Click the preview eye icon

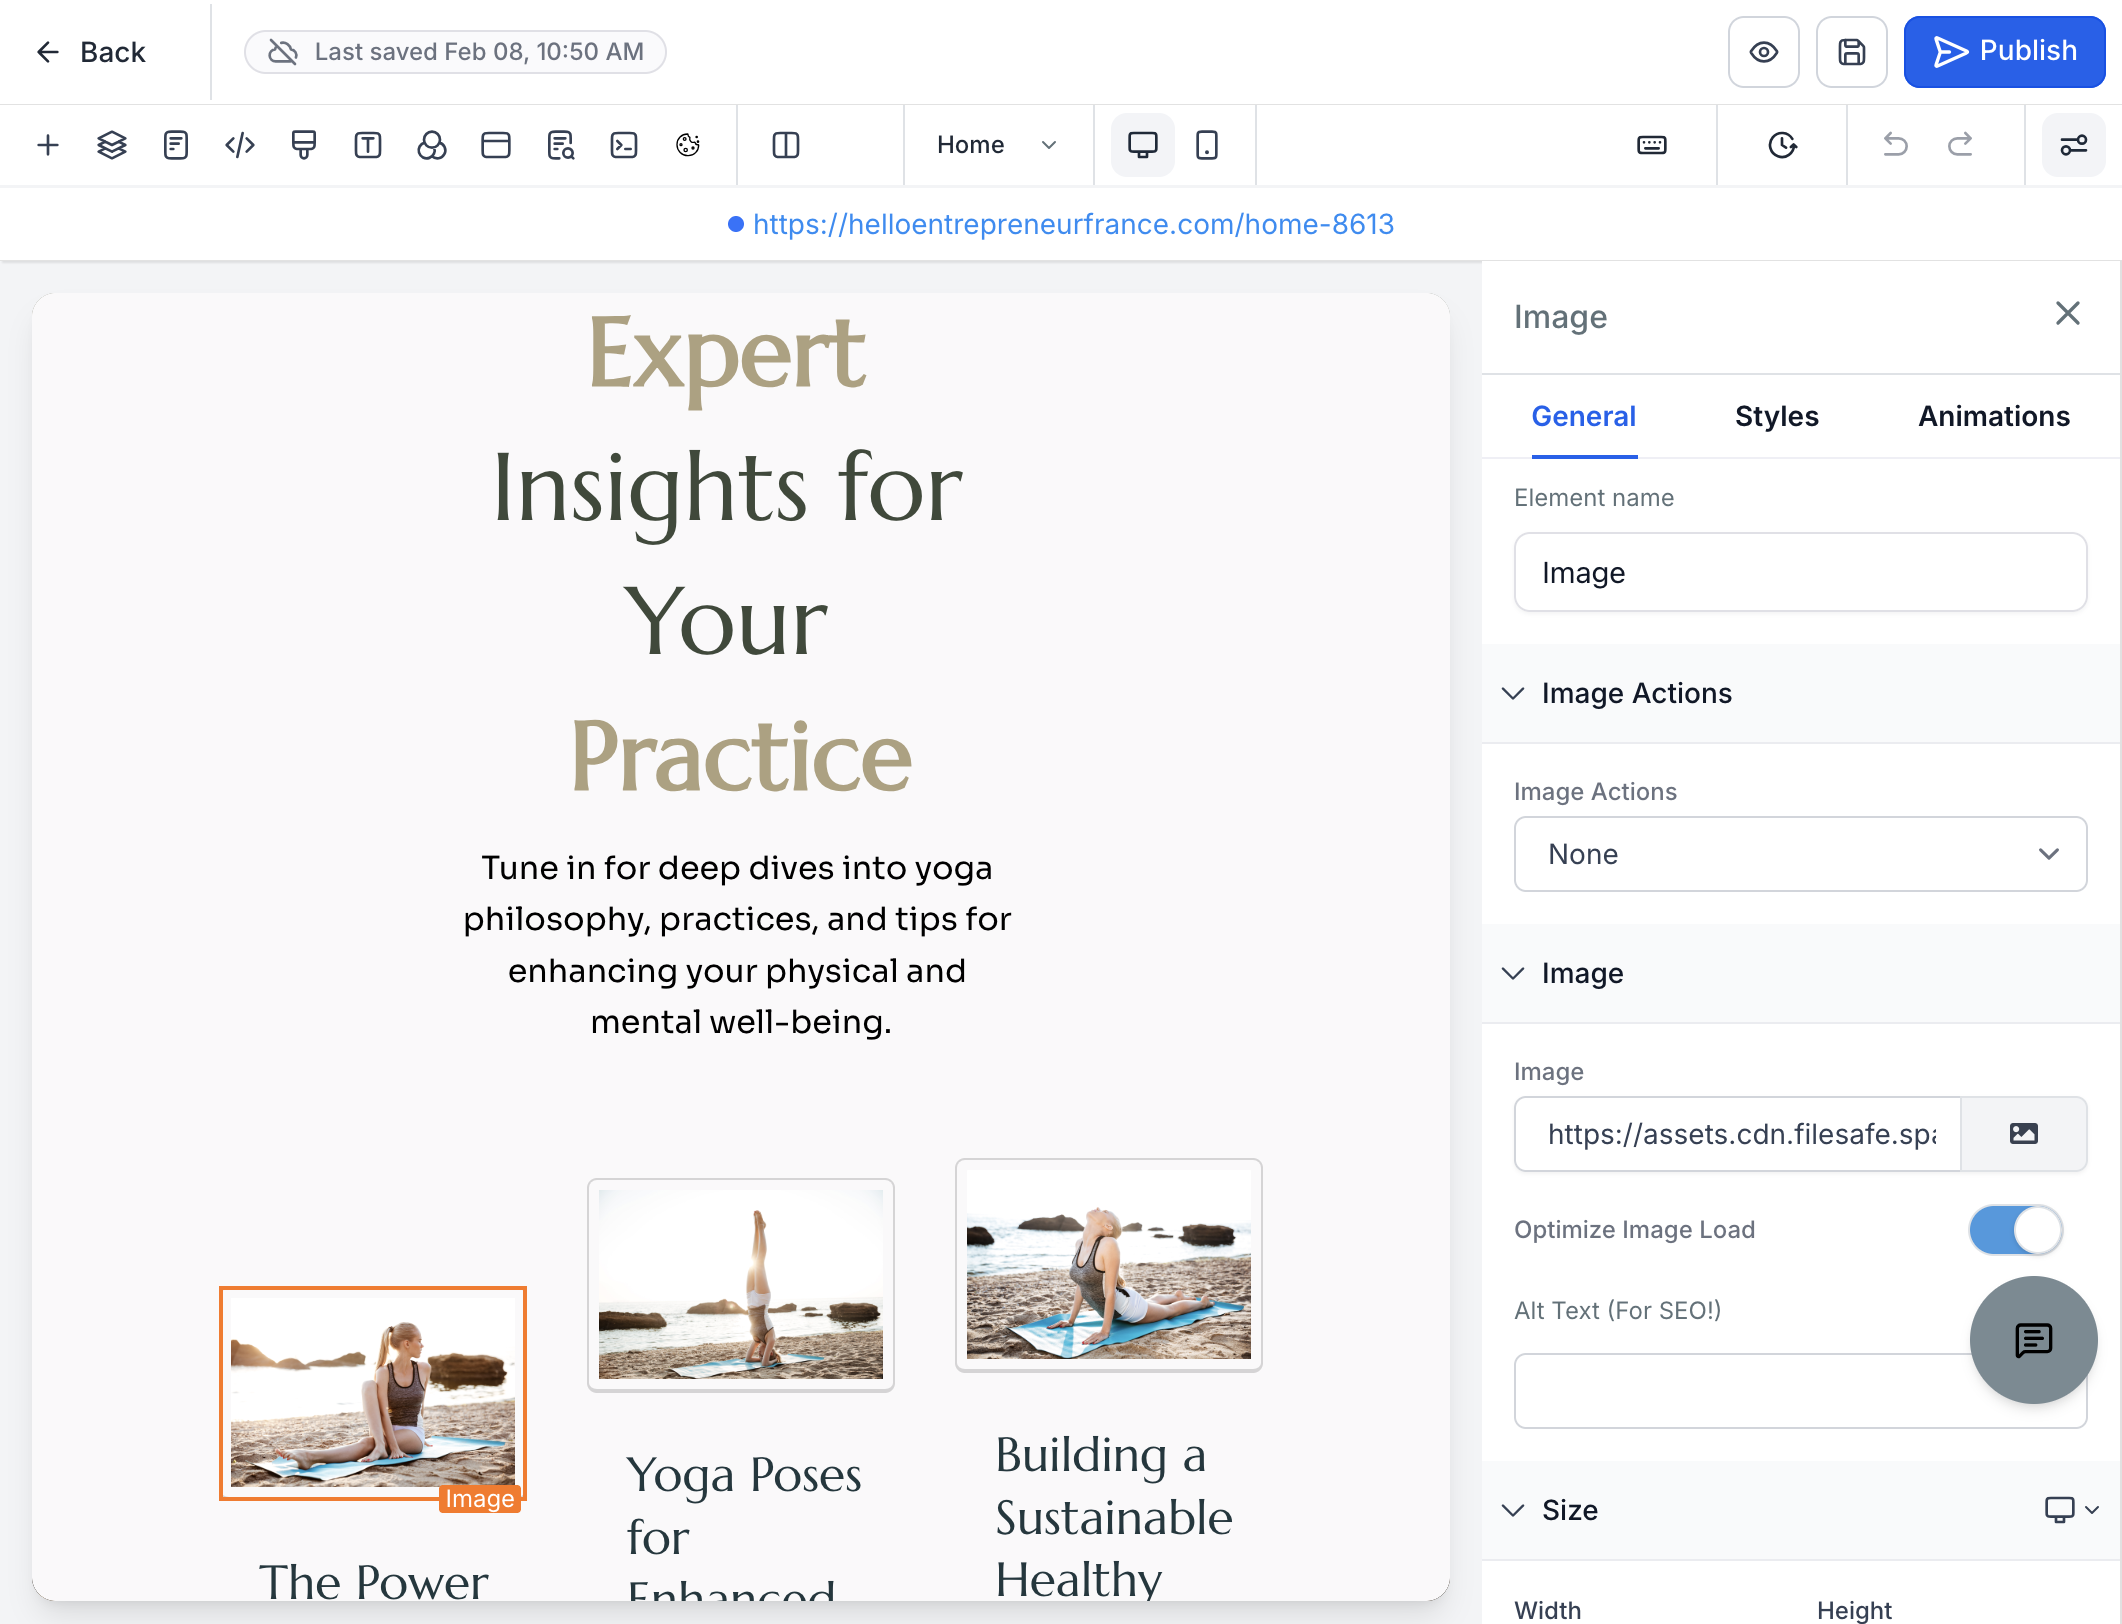pos(1764,52)
